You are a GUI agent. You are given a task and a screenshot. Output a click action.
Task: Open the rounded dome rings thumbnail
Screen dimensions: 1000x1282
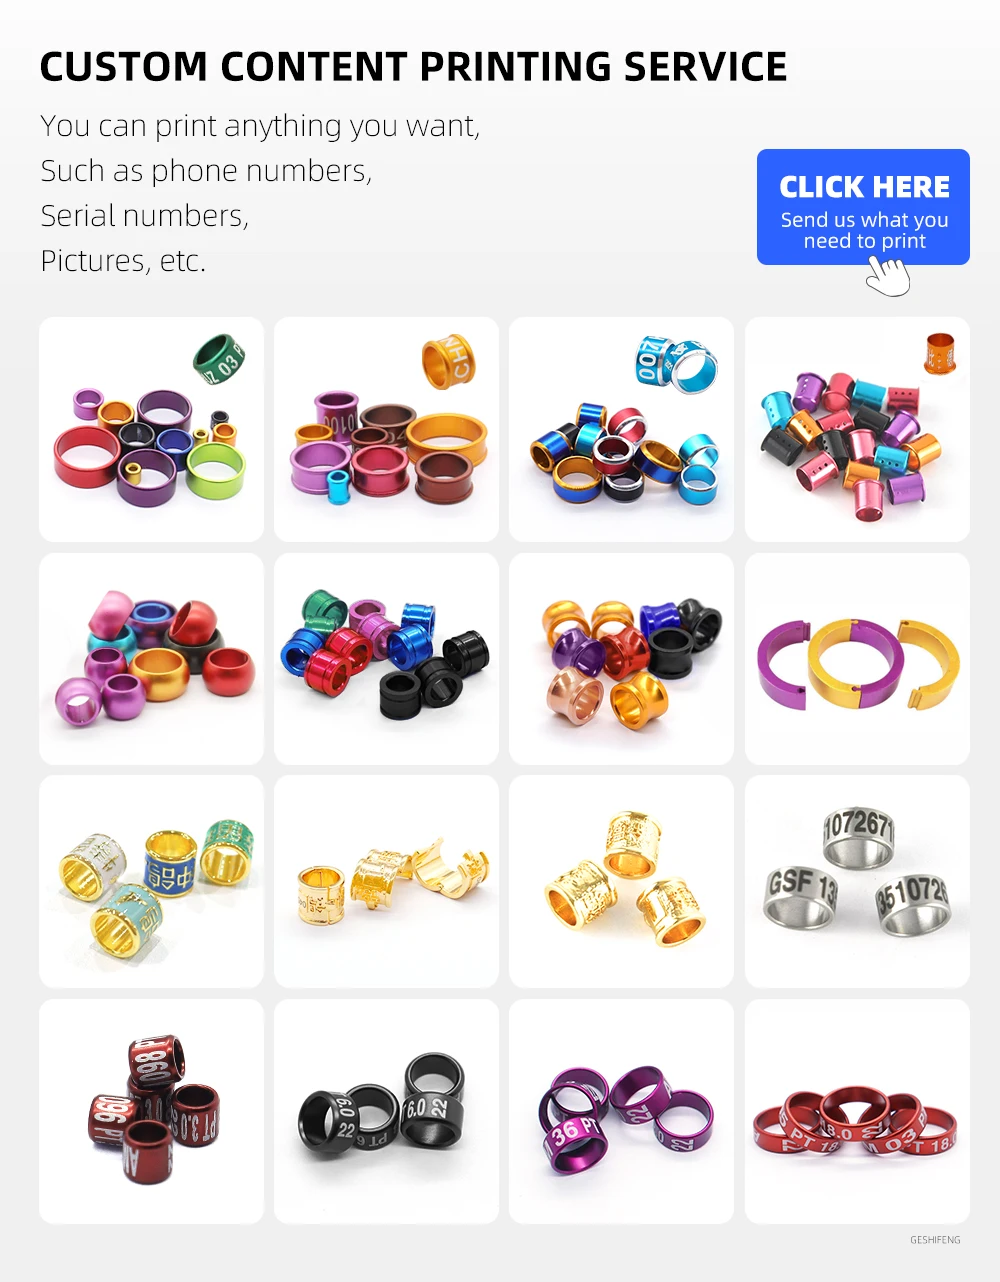[151, 659]
